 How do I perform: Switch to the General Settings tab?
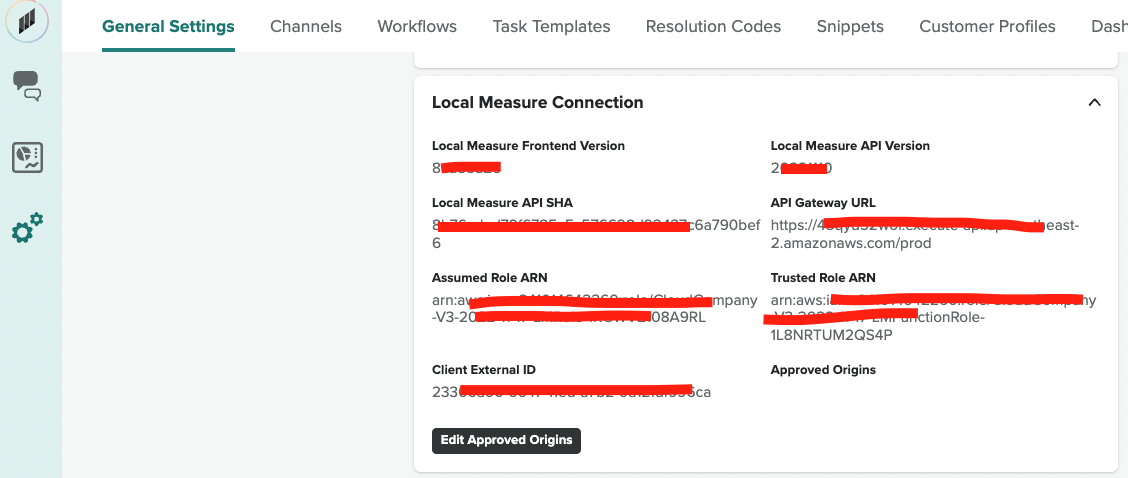click(168, 27)
